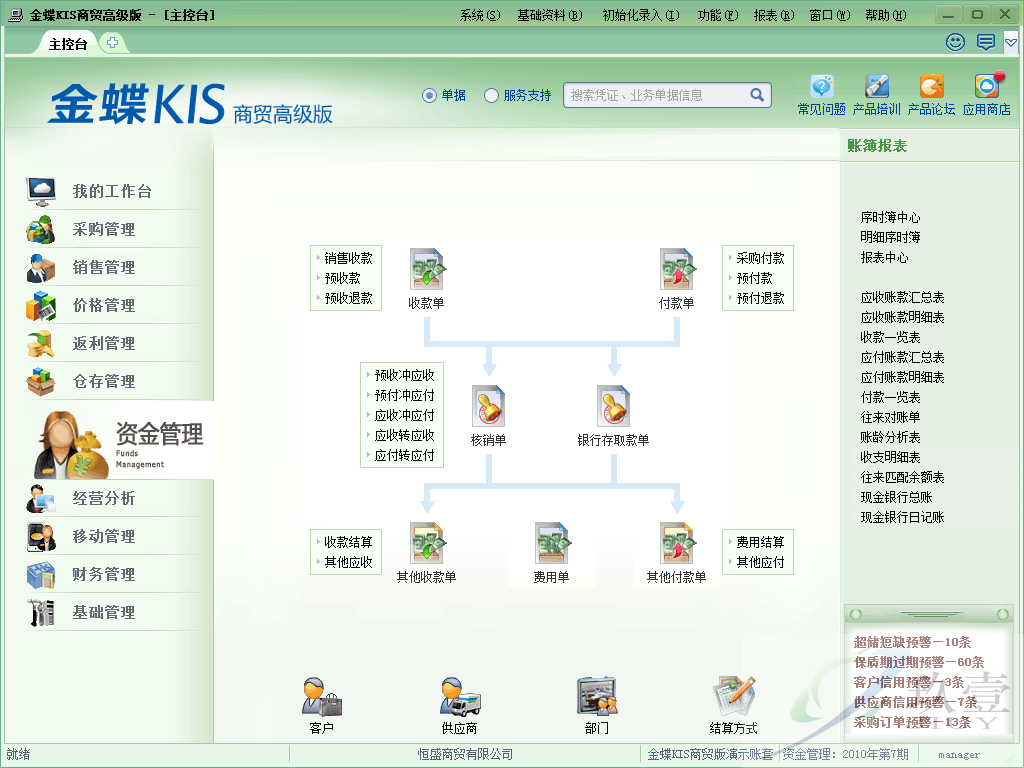Open the 账龄分析表 report
The height and width of the screenshot is (768, 1024).
click(x=890, y=437)
